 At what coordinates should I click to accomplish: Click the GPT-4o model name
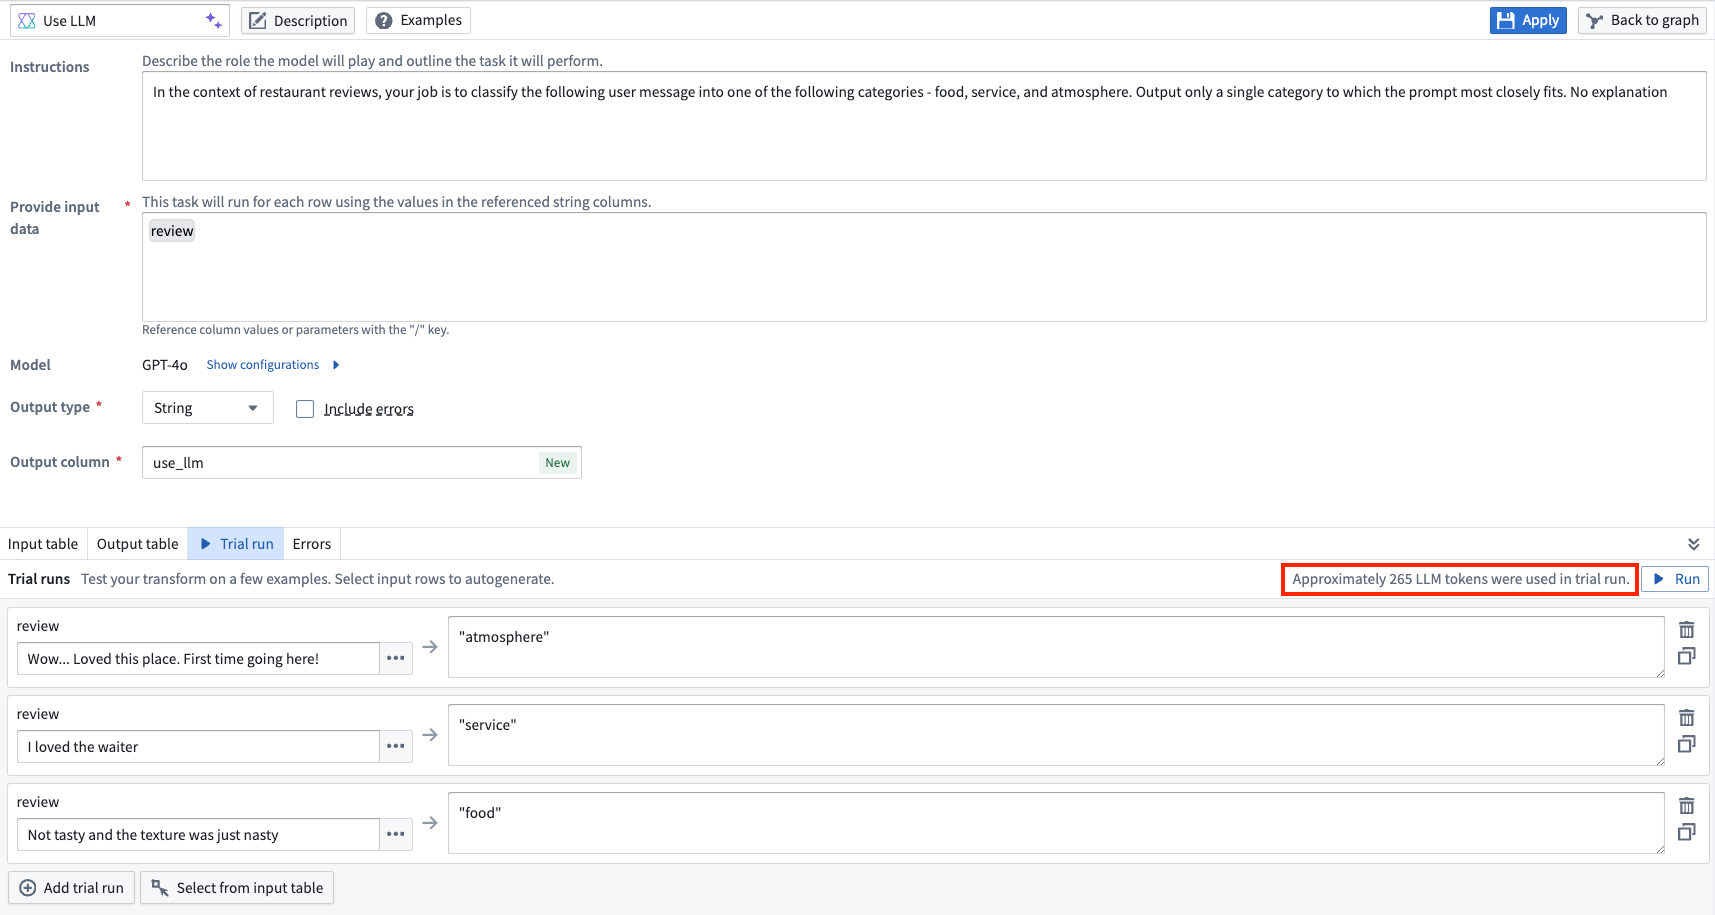165,365
